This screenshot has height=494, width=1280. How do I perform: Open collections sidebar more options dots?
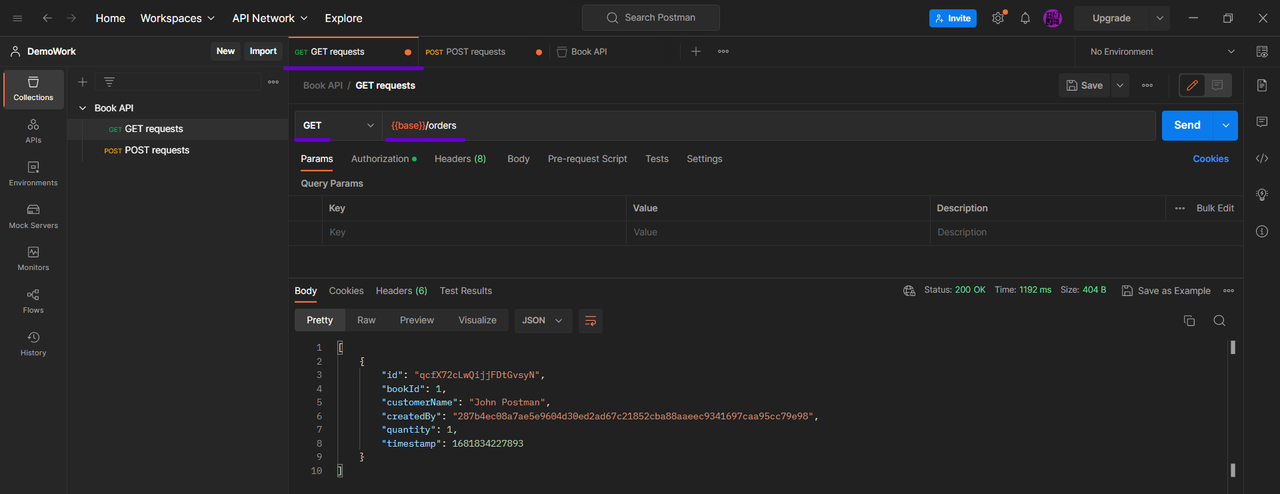tap(273, 82)
